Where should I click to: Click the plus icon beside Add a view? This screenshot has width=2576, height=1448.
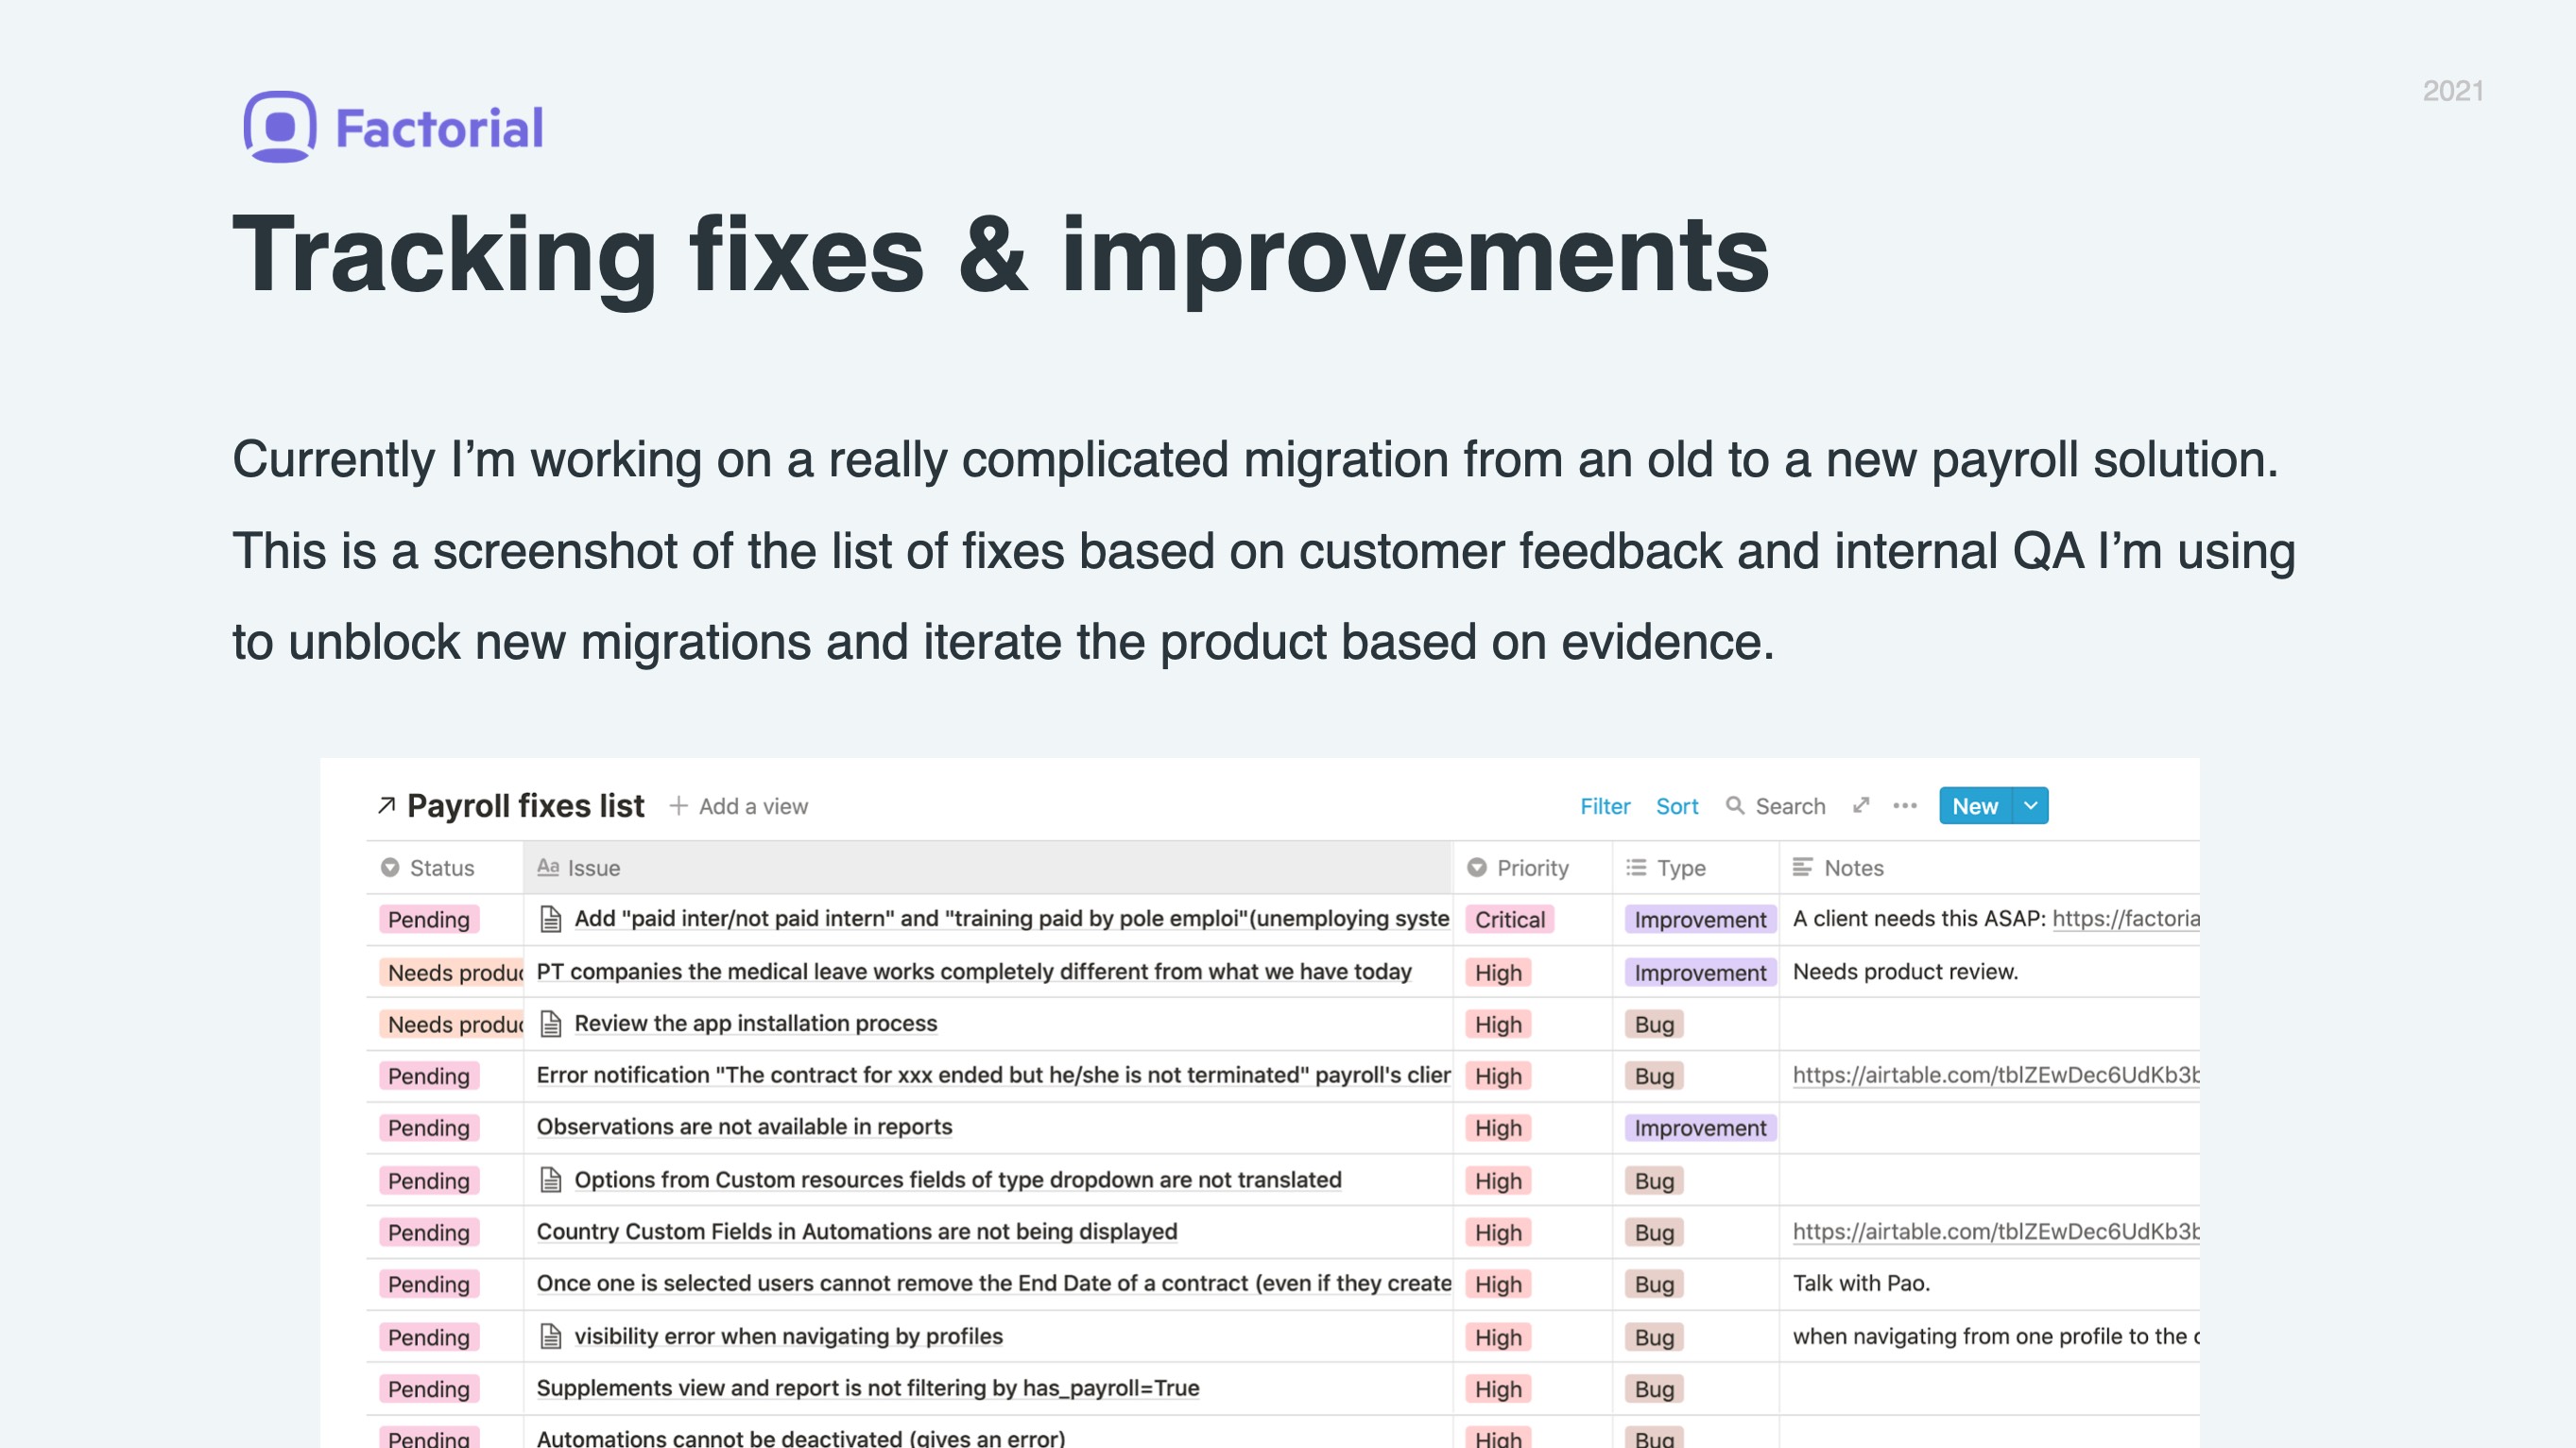[x=679, y=806]
